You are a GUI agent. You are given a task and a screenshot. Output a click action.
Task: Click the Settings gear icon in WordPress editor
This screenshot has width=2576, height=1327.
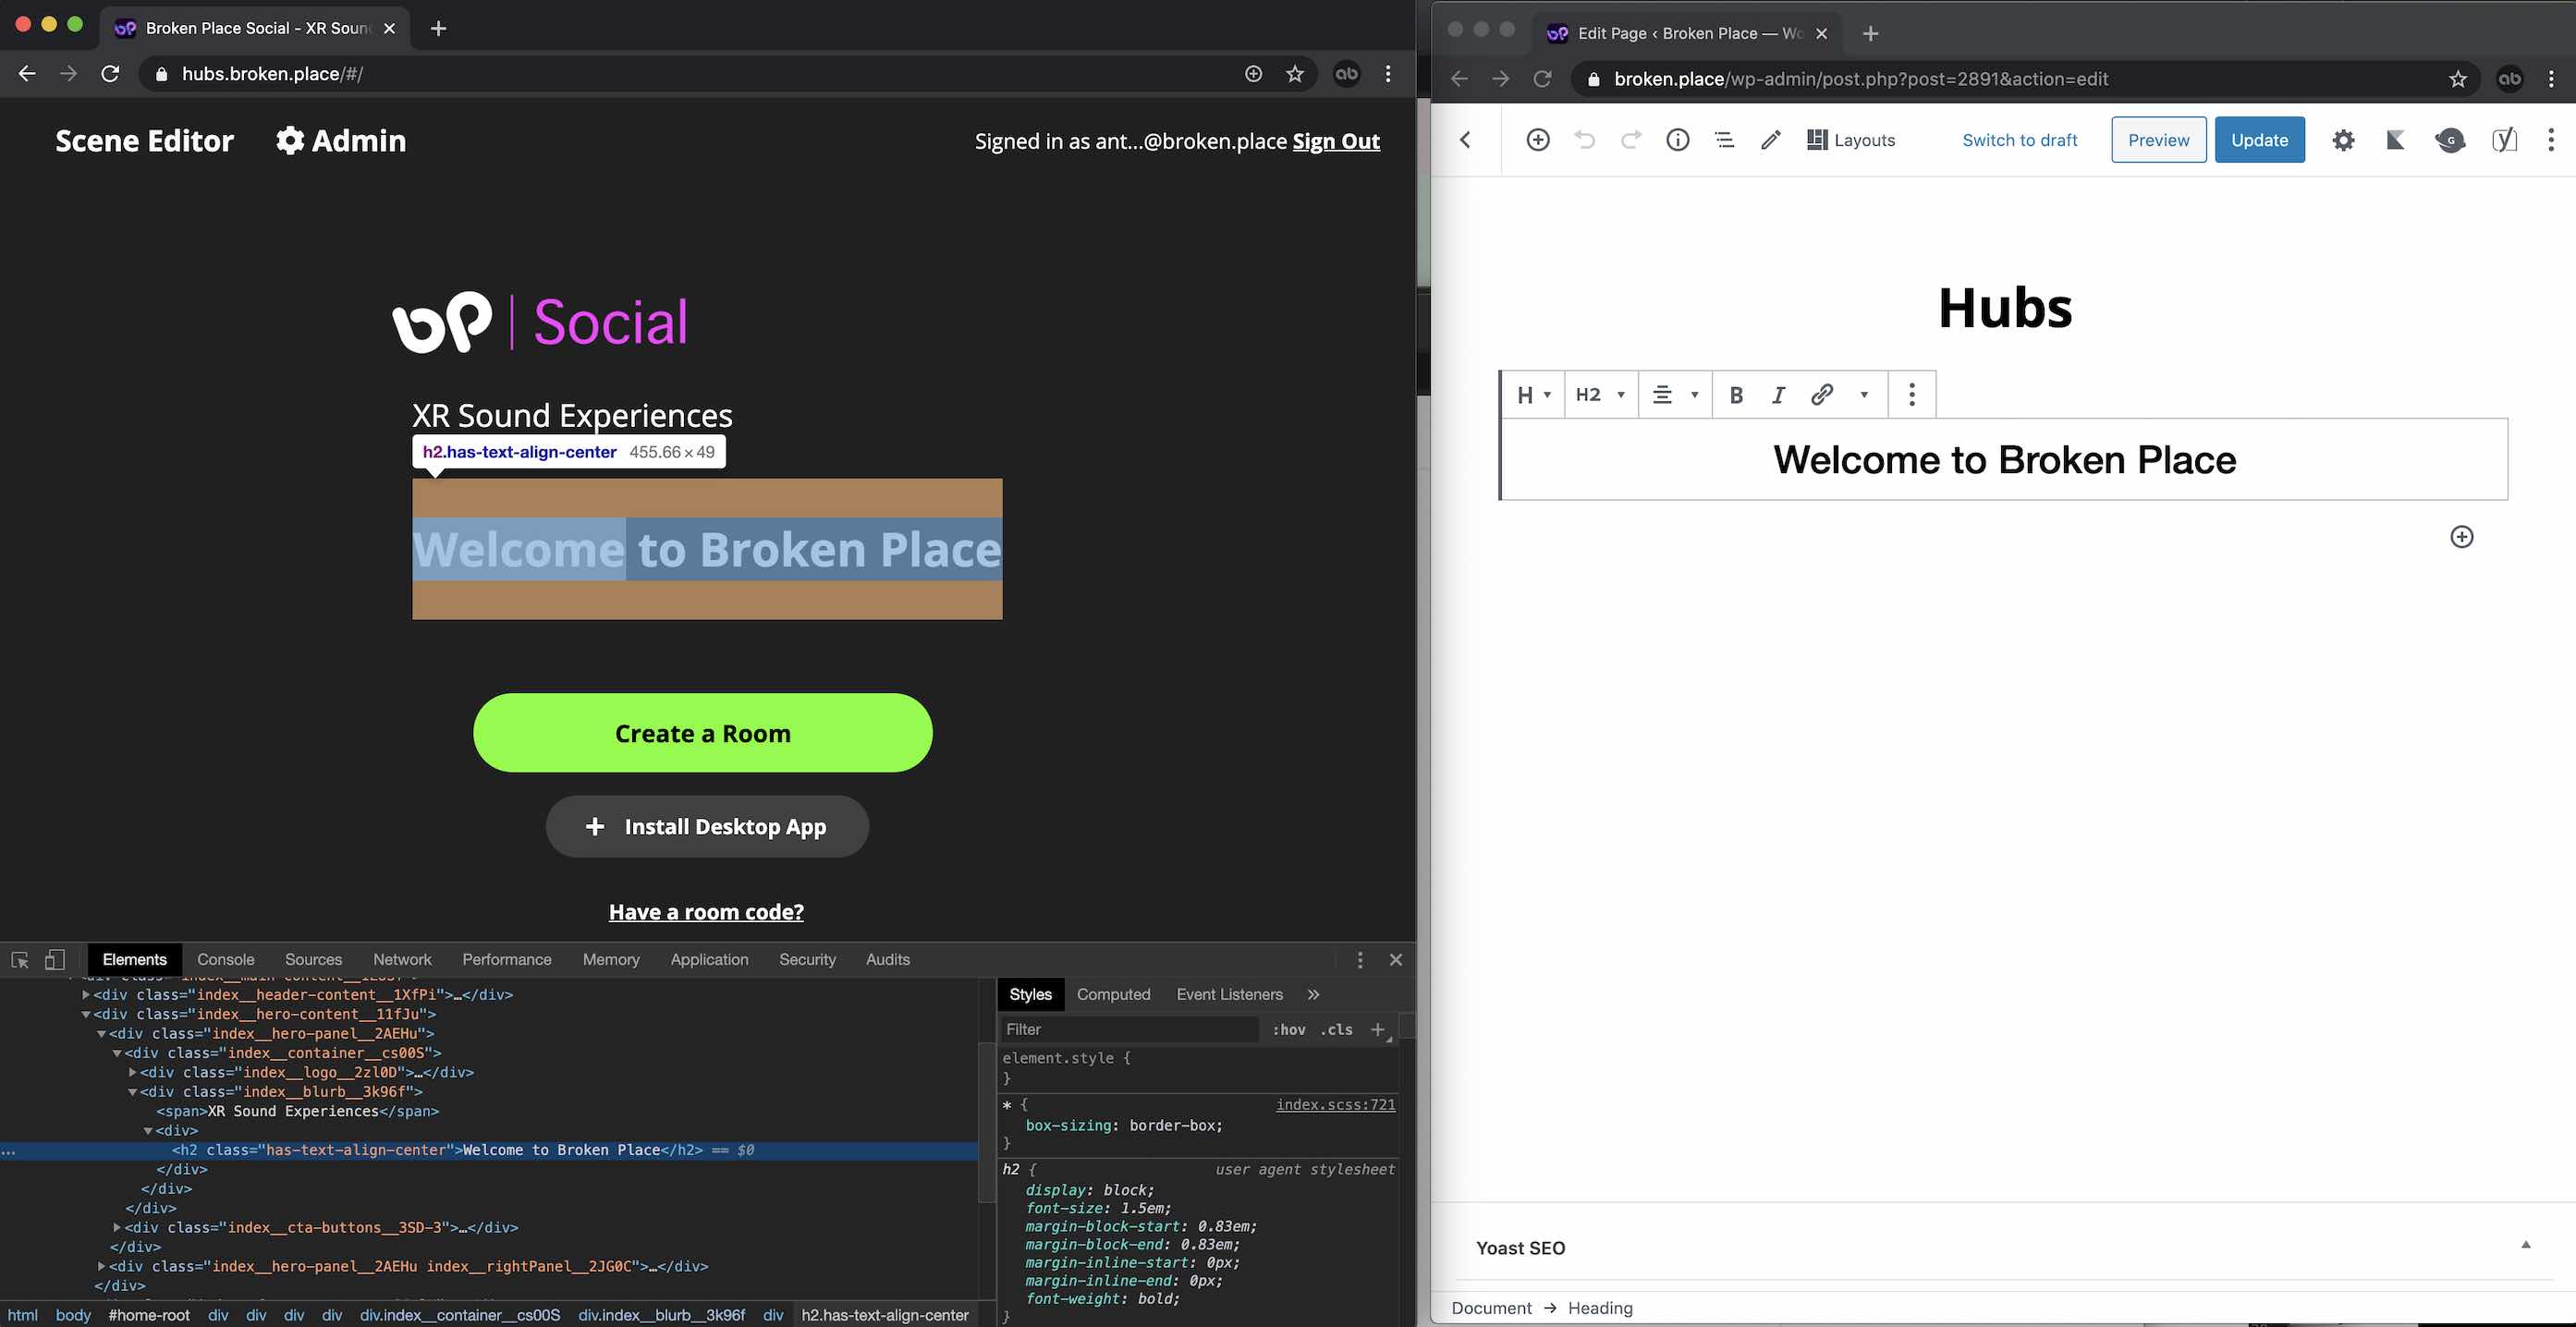tap(2340, 140)
